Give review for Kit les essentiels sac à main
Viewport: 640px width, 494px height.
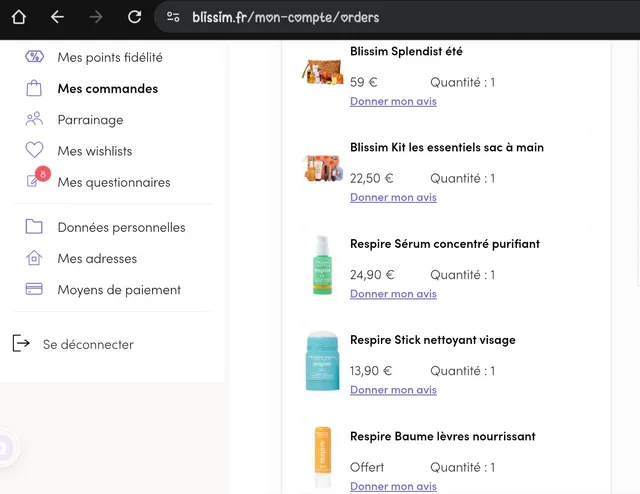pyautogui.click(x=393, y=198)
